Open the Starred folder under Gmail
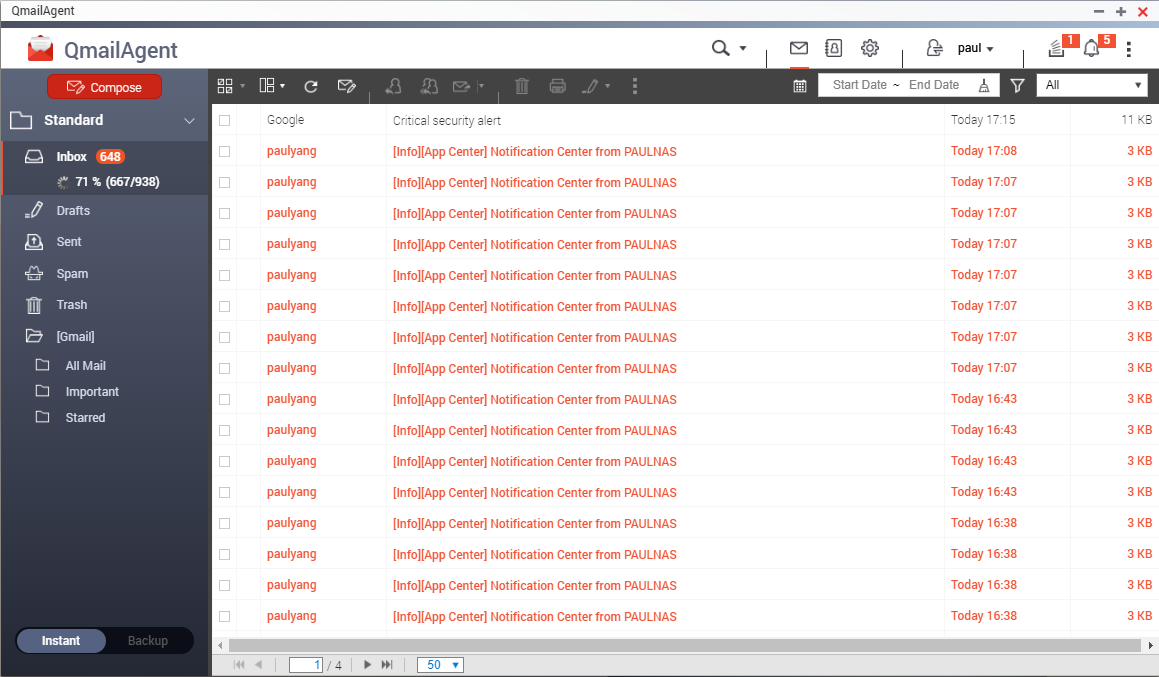Viewport: 1159px width, 677px height. (x=85, y=418)
